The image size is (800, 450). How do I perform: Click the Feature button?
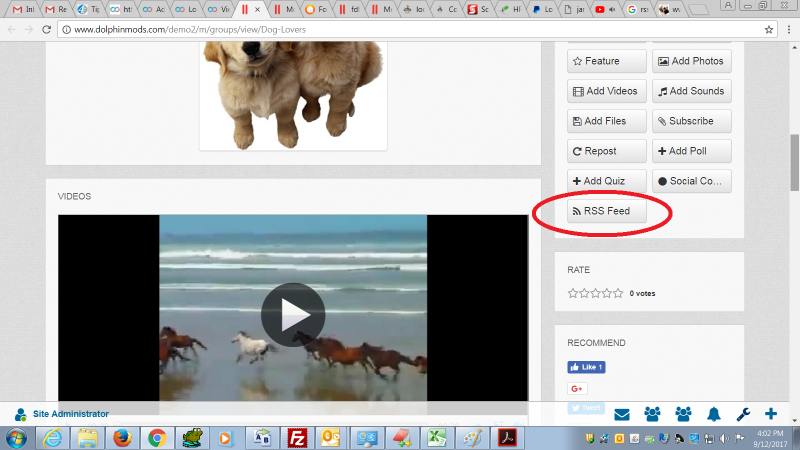pos(607,61)
